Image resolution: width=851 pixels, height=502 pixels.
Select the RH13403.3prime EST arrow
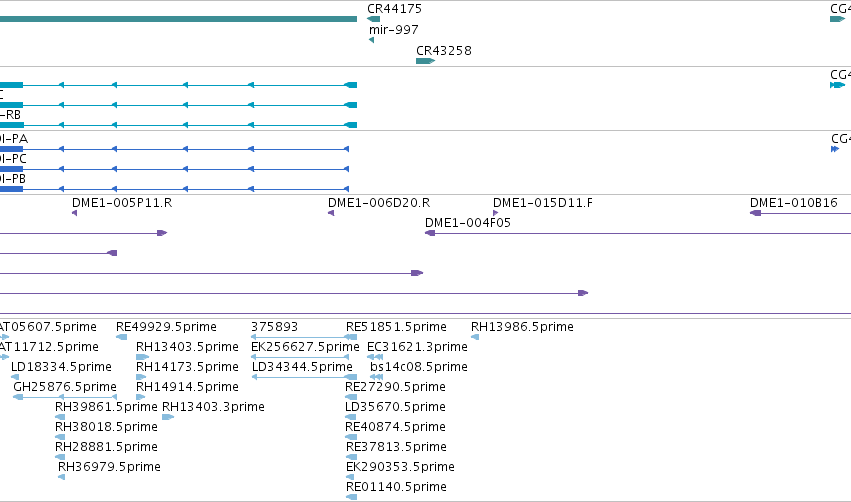(x=168, y=417)
